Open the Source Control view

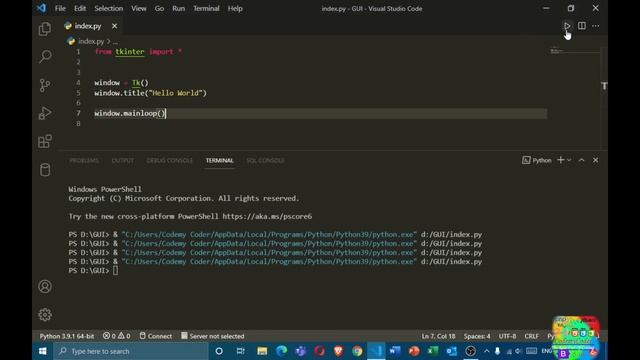45,85
